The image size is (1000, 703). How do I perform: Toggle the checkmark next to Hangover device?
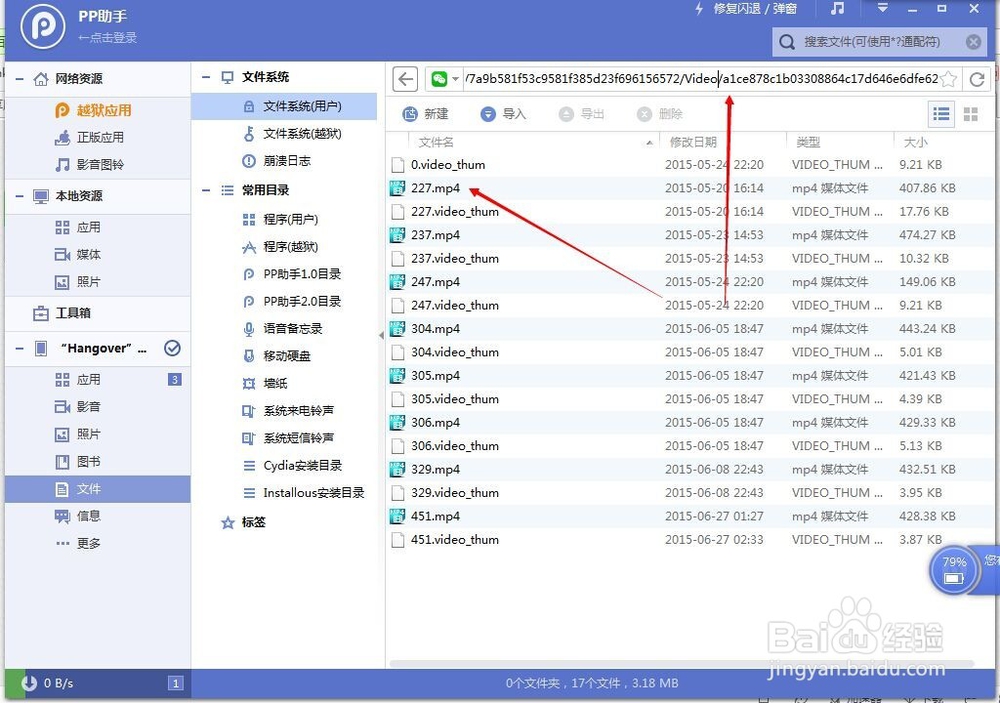tap(174, 350)
